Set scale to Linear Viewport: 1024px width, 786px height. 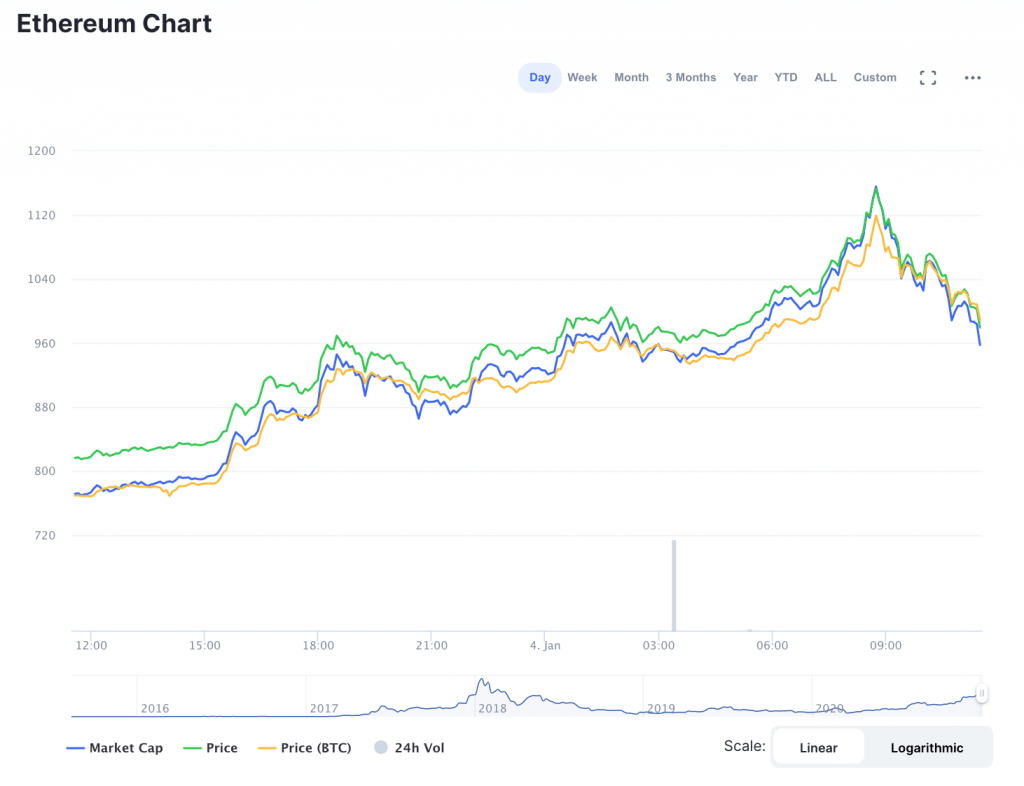coord(818,748)
